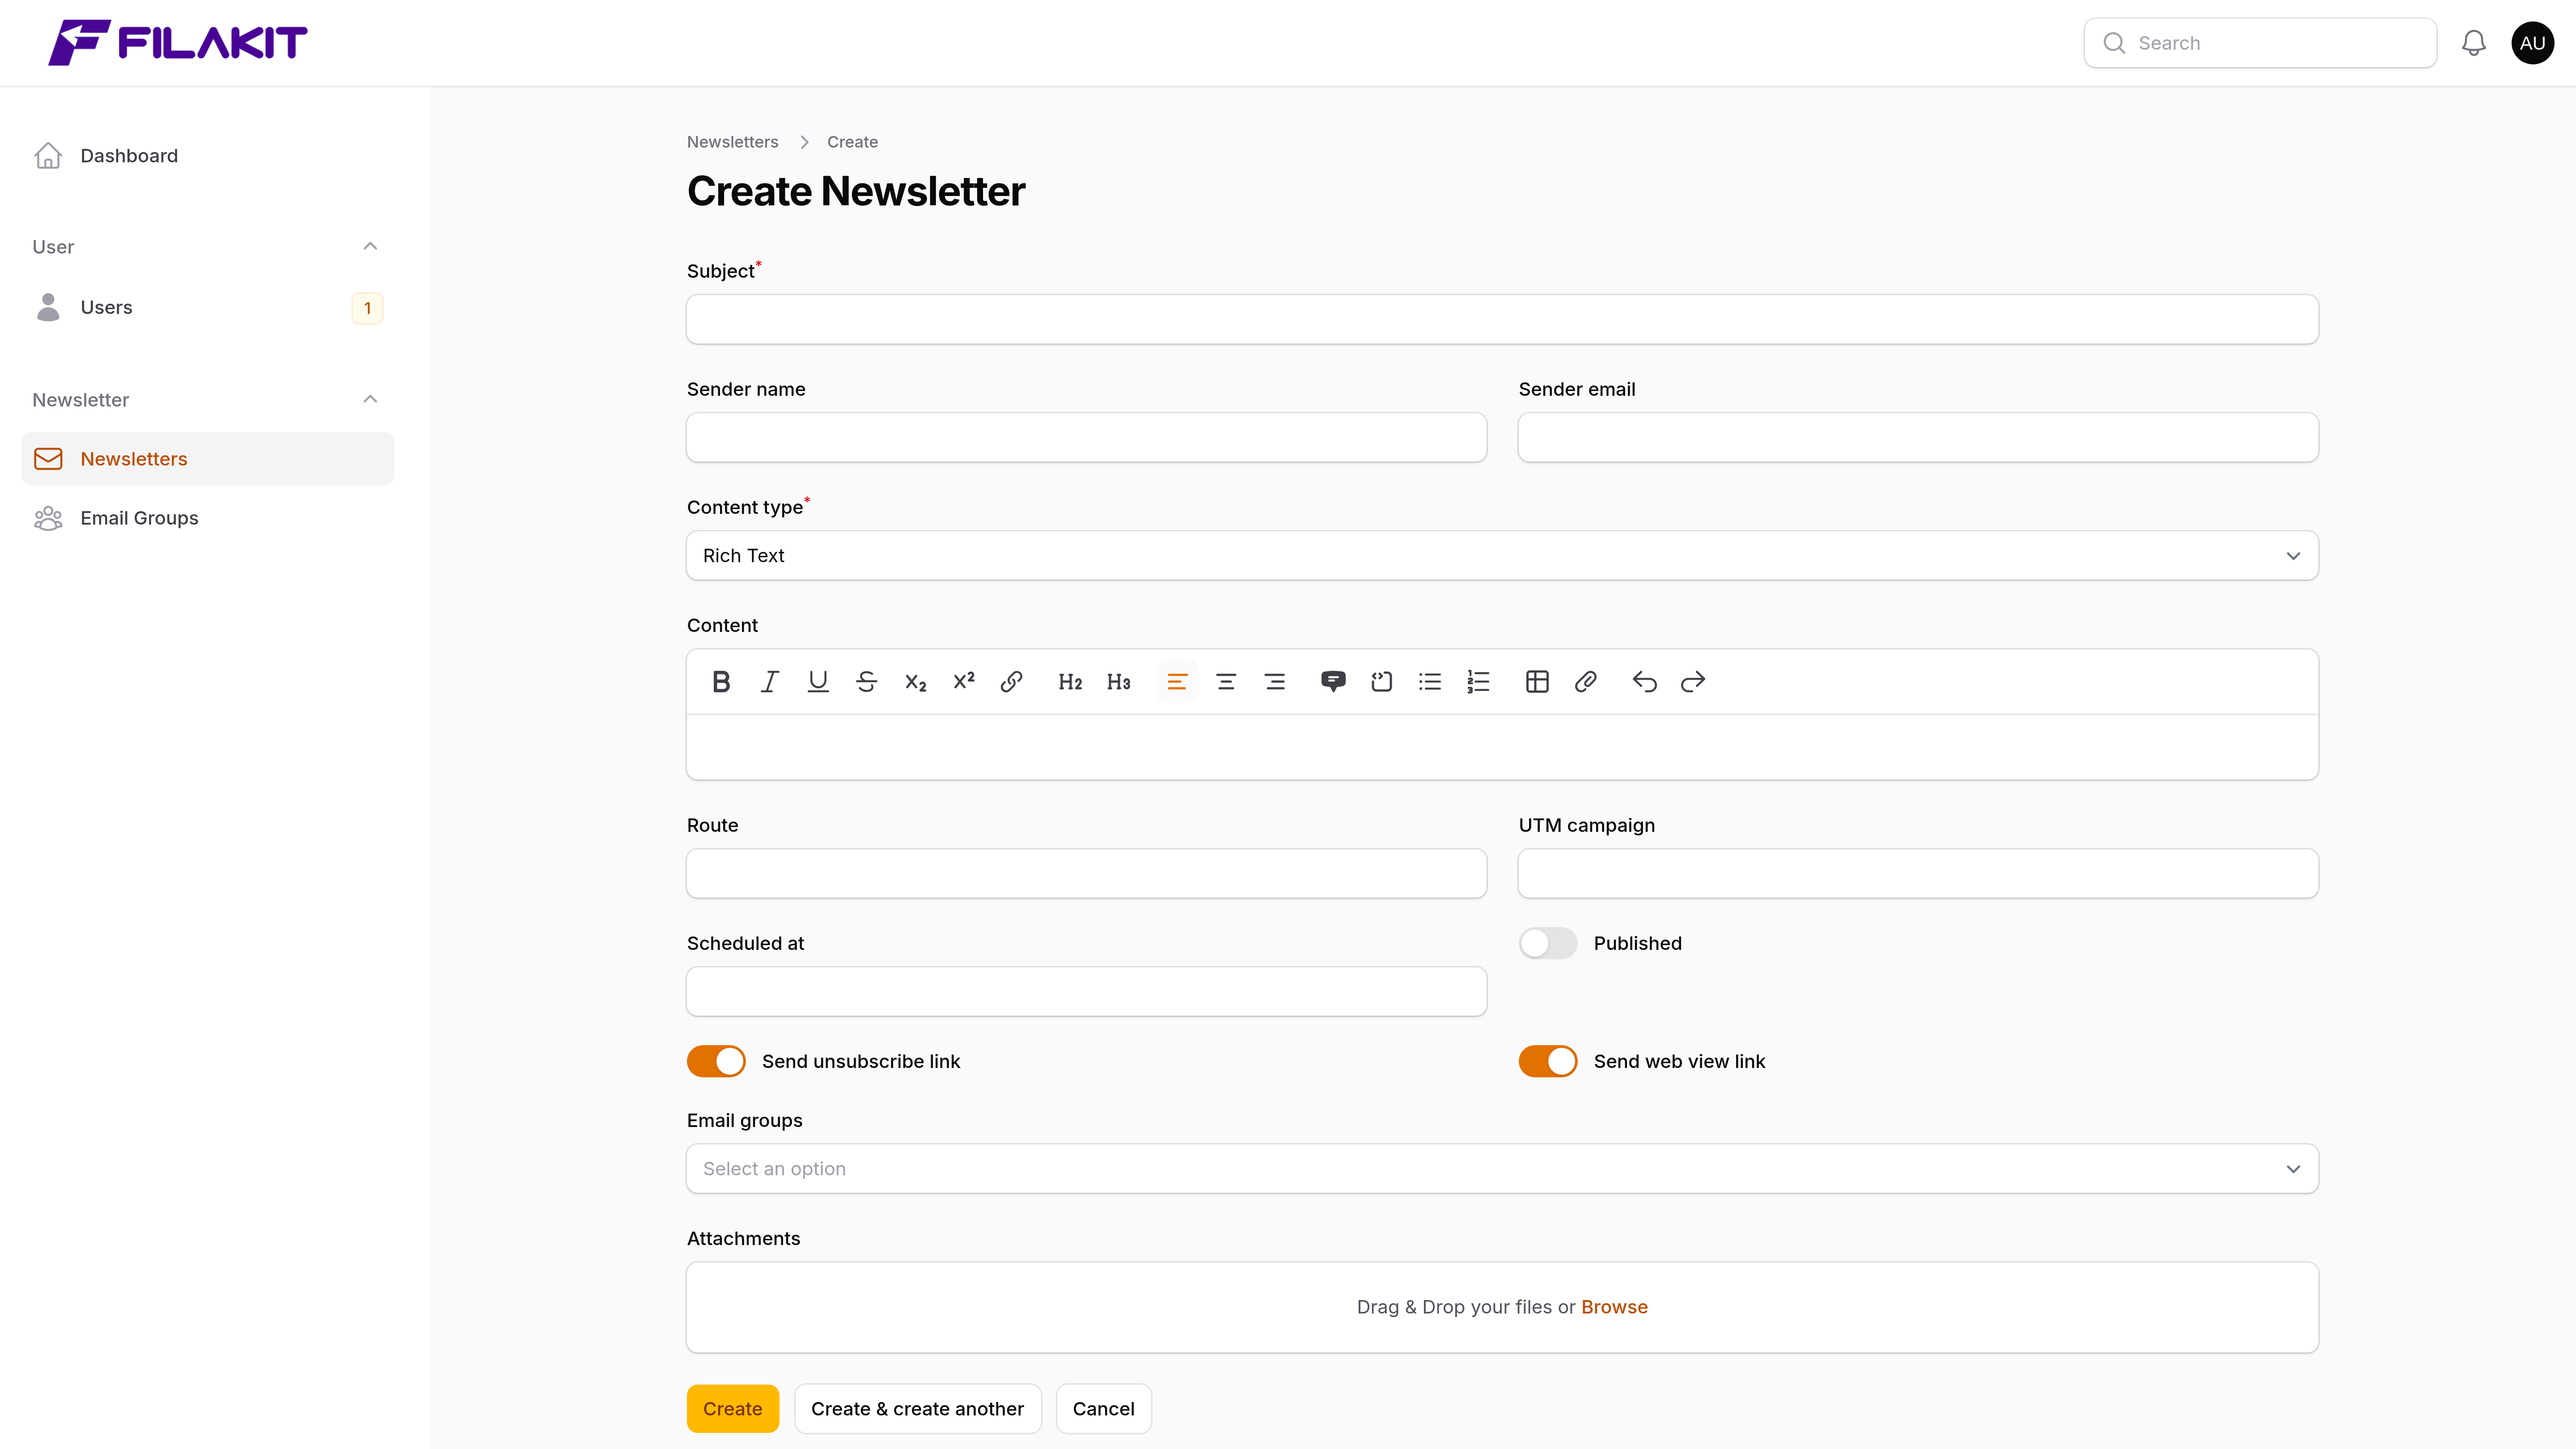
Task: Focus the UTM campaign field
Action: pyautogui.click(x=1918, y=873)
